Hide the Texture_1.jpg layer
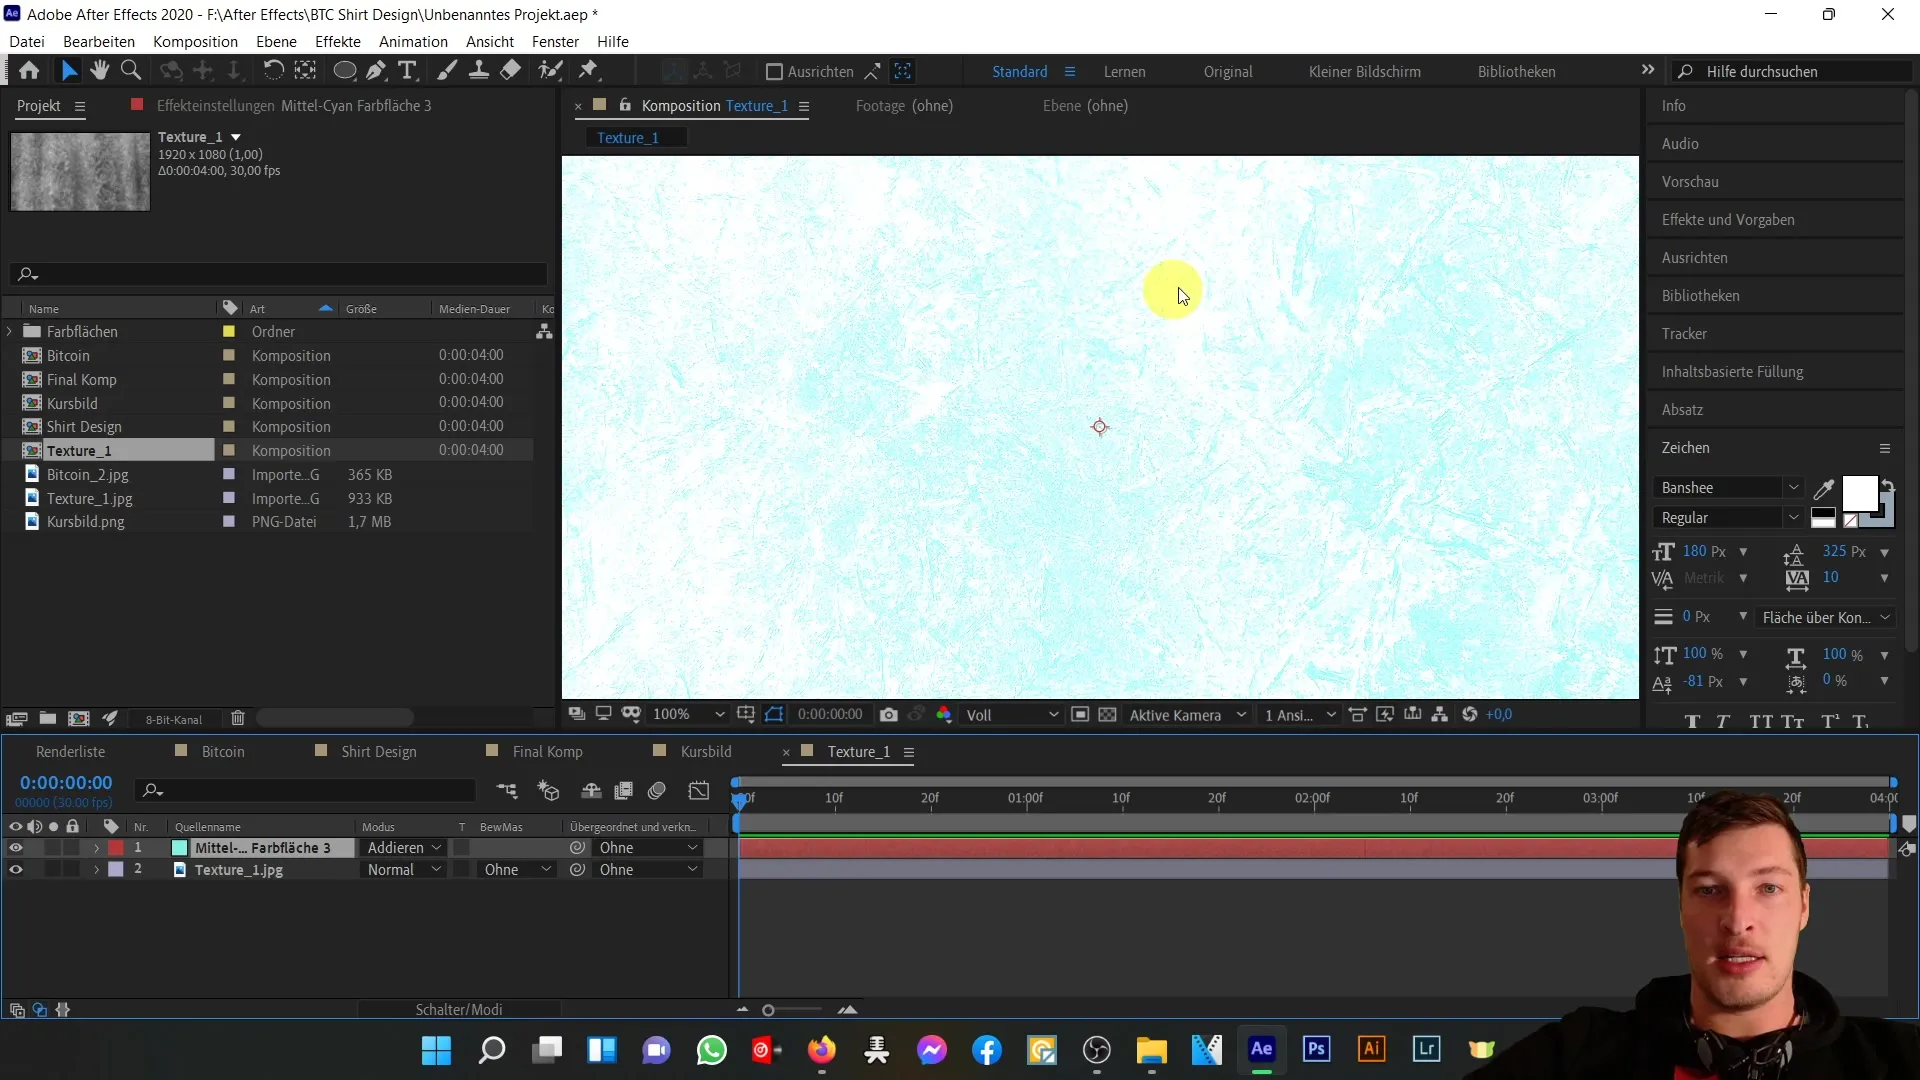1920x1080 pixels. (16, 870)
